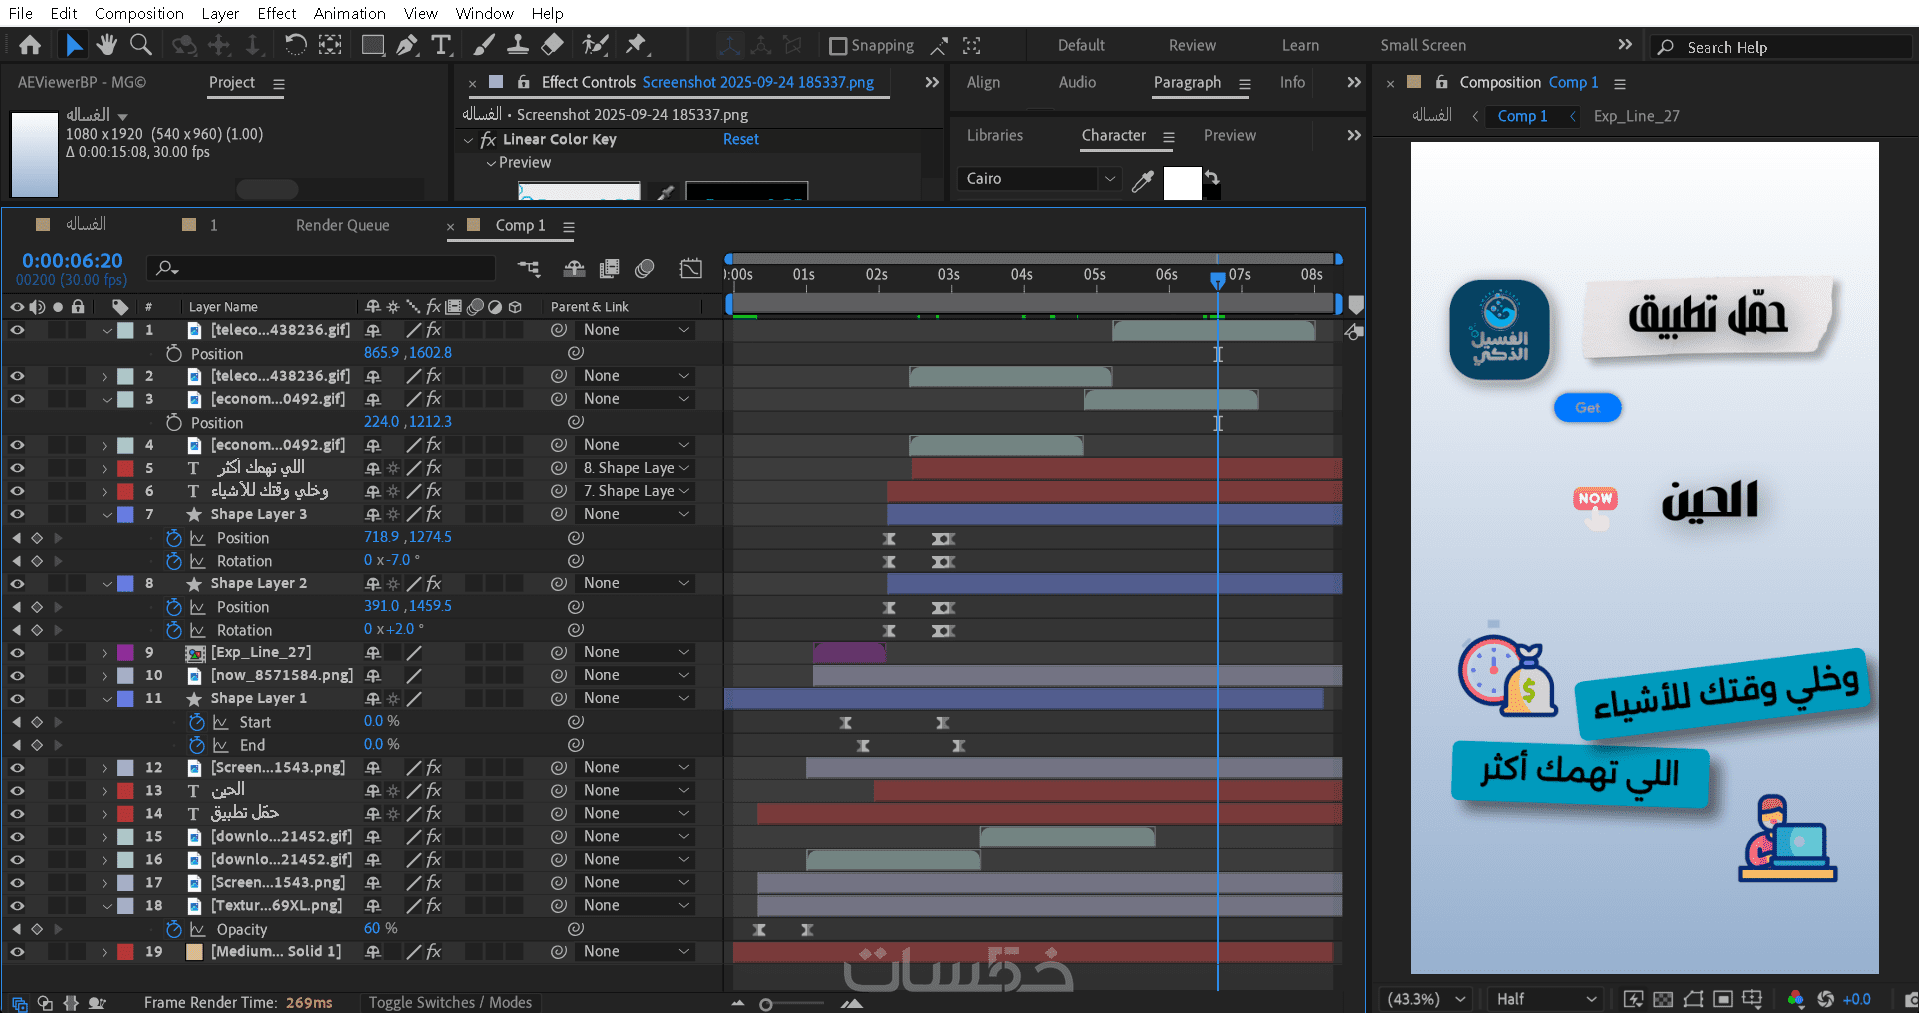Open the Animation menu
Viewport: 1919px width, 1013px height.
[349, 13]
